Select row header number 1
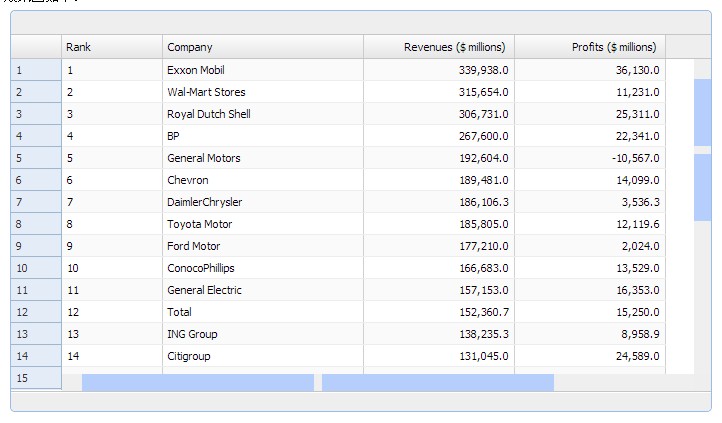Screen dimensions: 722x423 (36, 70)
